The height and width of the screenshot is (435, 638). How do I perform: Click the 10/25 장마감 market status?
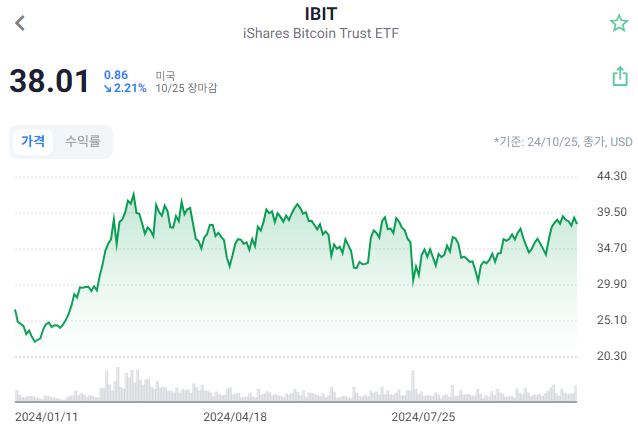186,89
